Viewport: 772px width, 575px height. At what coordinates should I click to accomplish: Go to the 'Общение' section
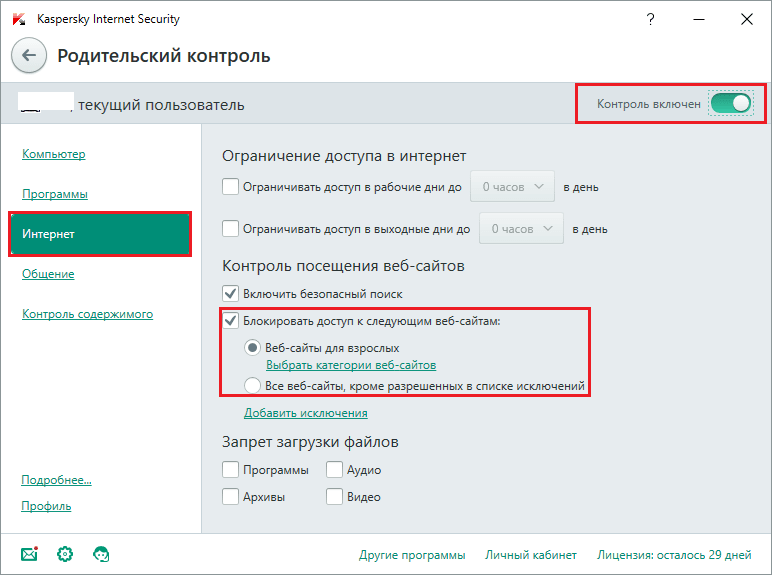(48, 274)
